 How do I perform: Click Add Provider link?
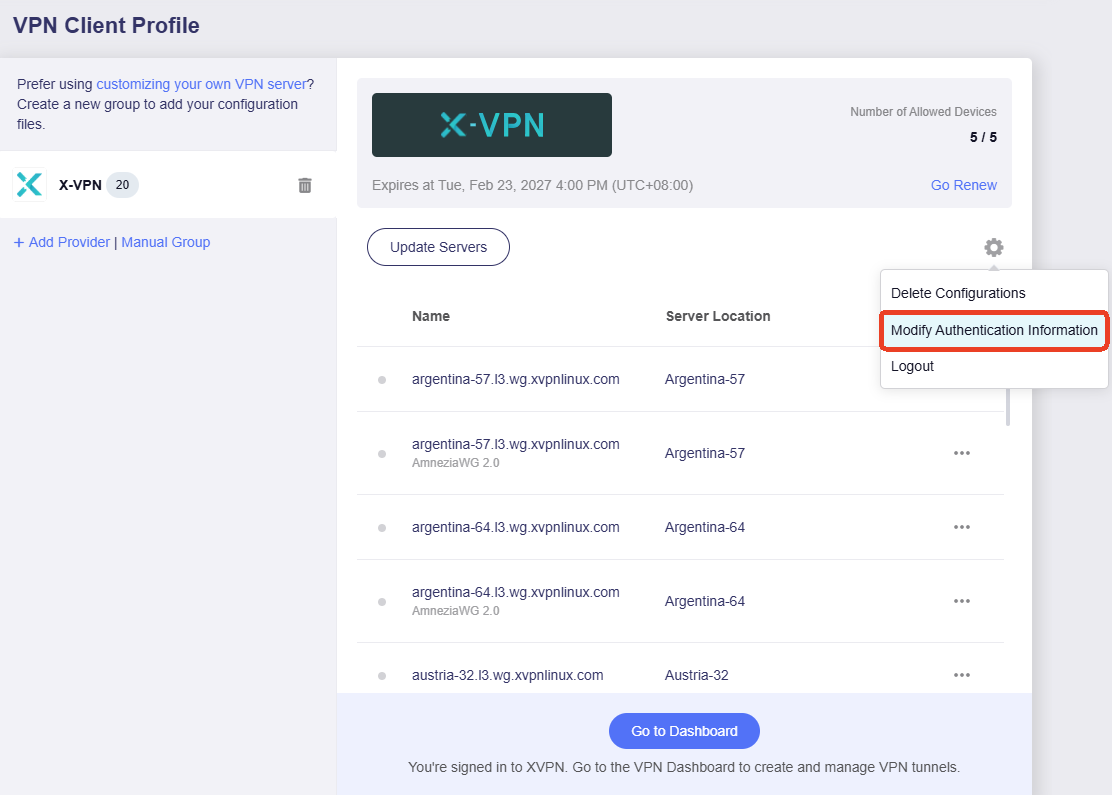click(x=62, y=242)
